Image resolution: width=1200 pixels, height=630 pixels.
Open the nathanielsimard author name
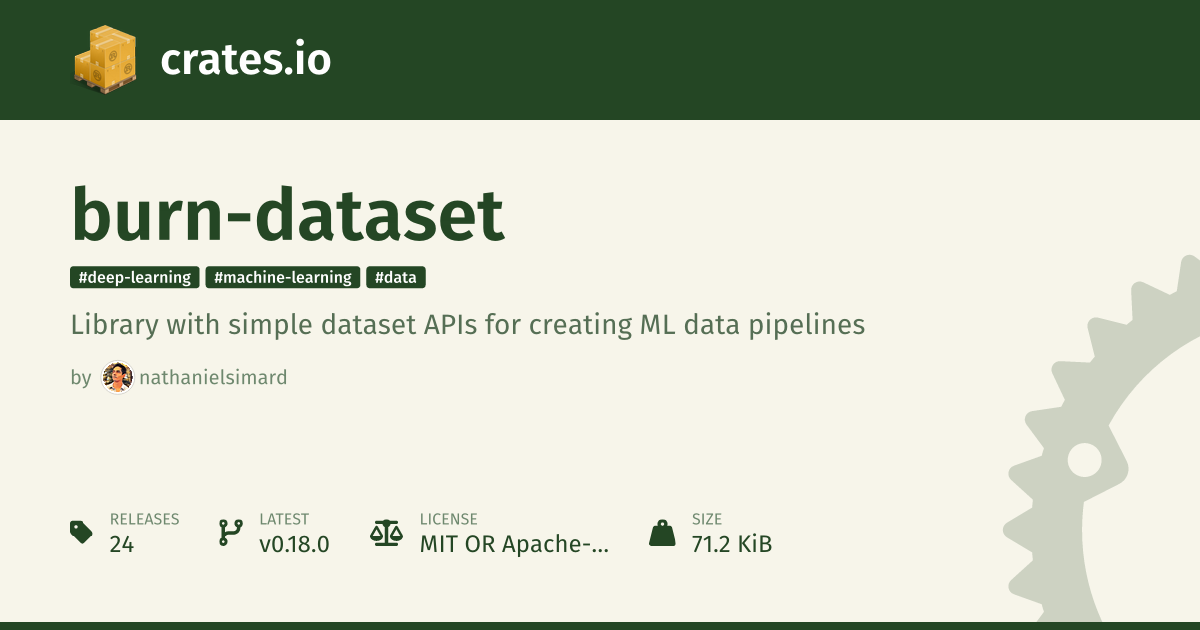tap(213, 378)
